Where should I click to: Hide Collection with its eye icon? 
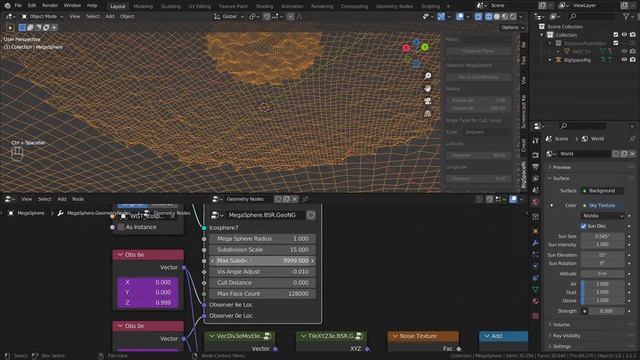624,35
